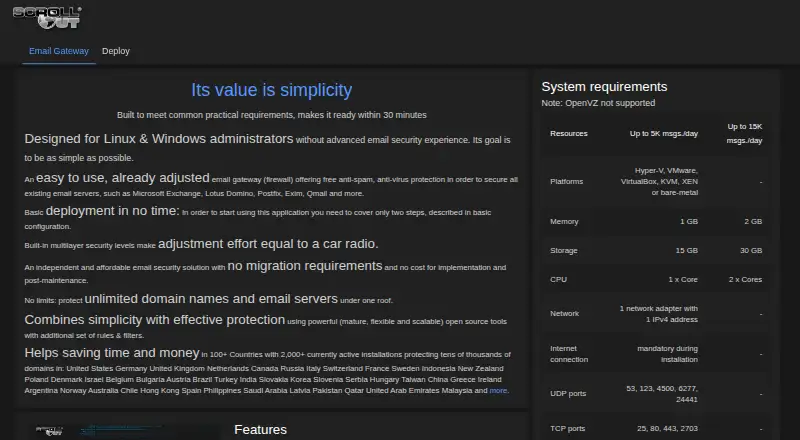Click the 'Built to meet common practical requirements' subtitle
The height and width of the screenshot is (440, 800).
click(271, 115)
